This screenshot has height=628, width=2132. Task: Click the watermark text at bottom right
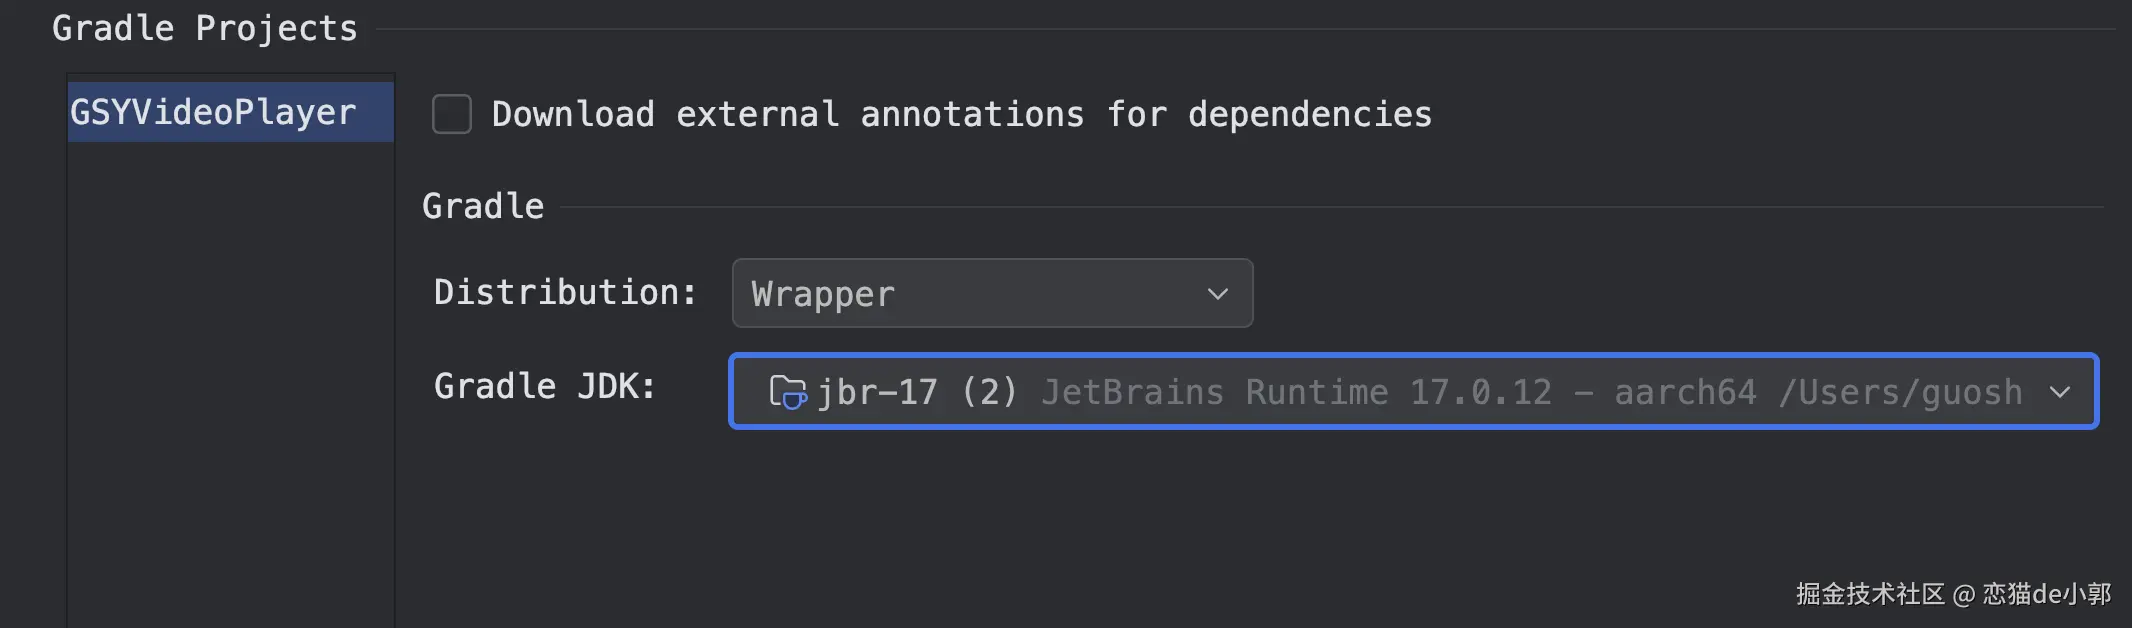point(1953,594)
